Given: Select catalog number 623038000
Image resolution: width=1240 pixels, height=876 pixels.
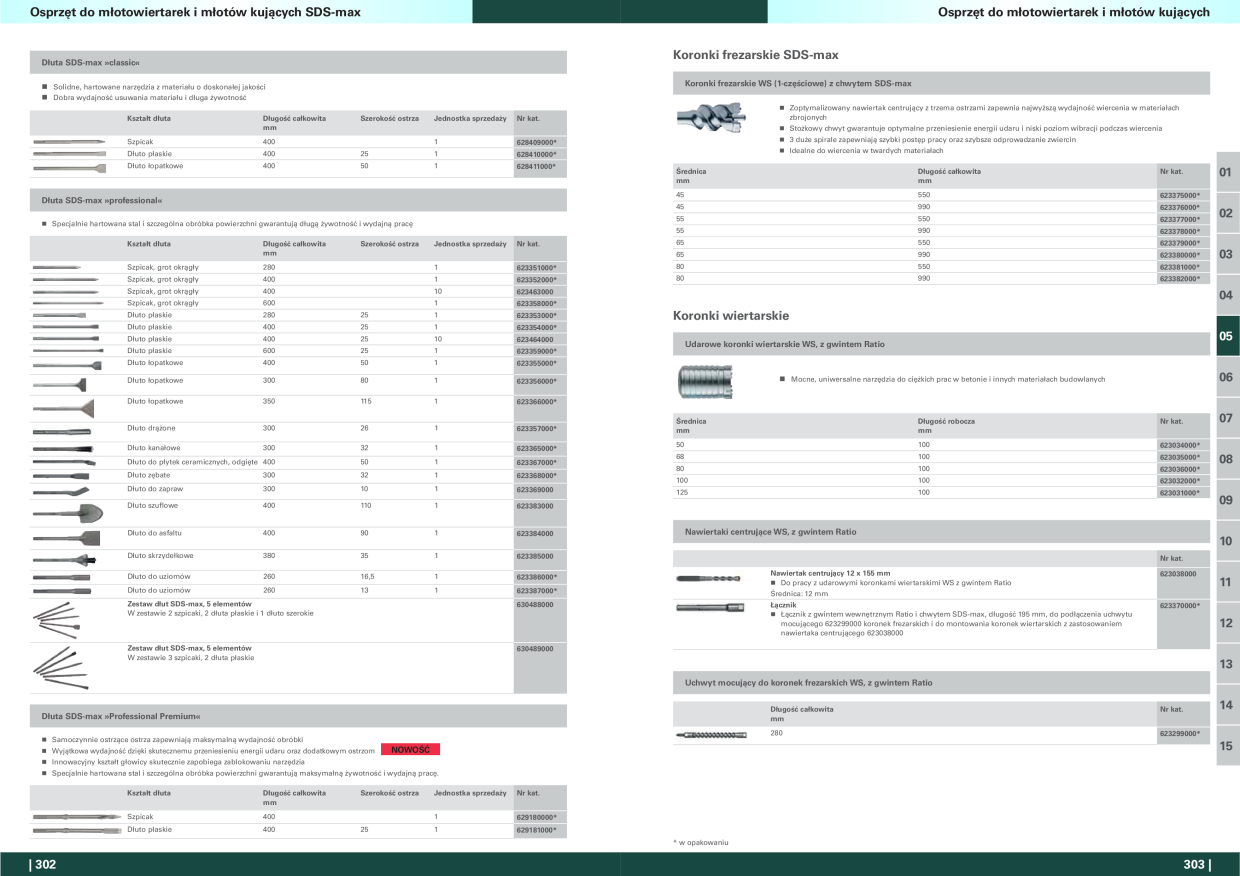Looking at the screenshot, I should coord(1178,574).
